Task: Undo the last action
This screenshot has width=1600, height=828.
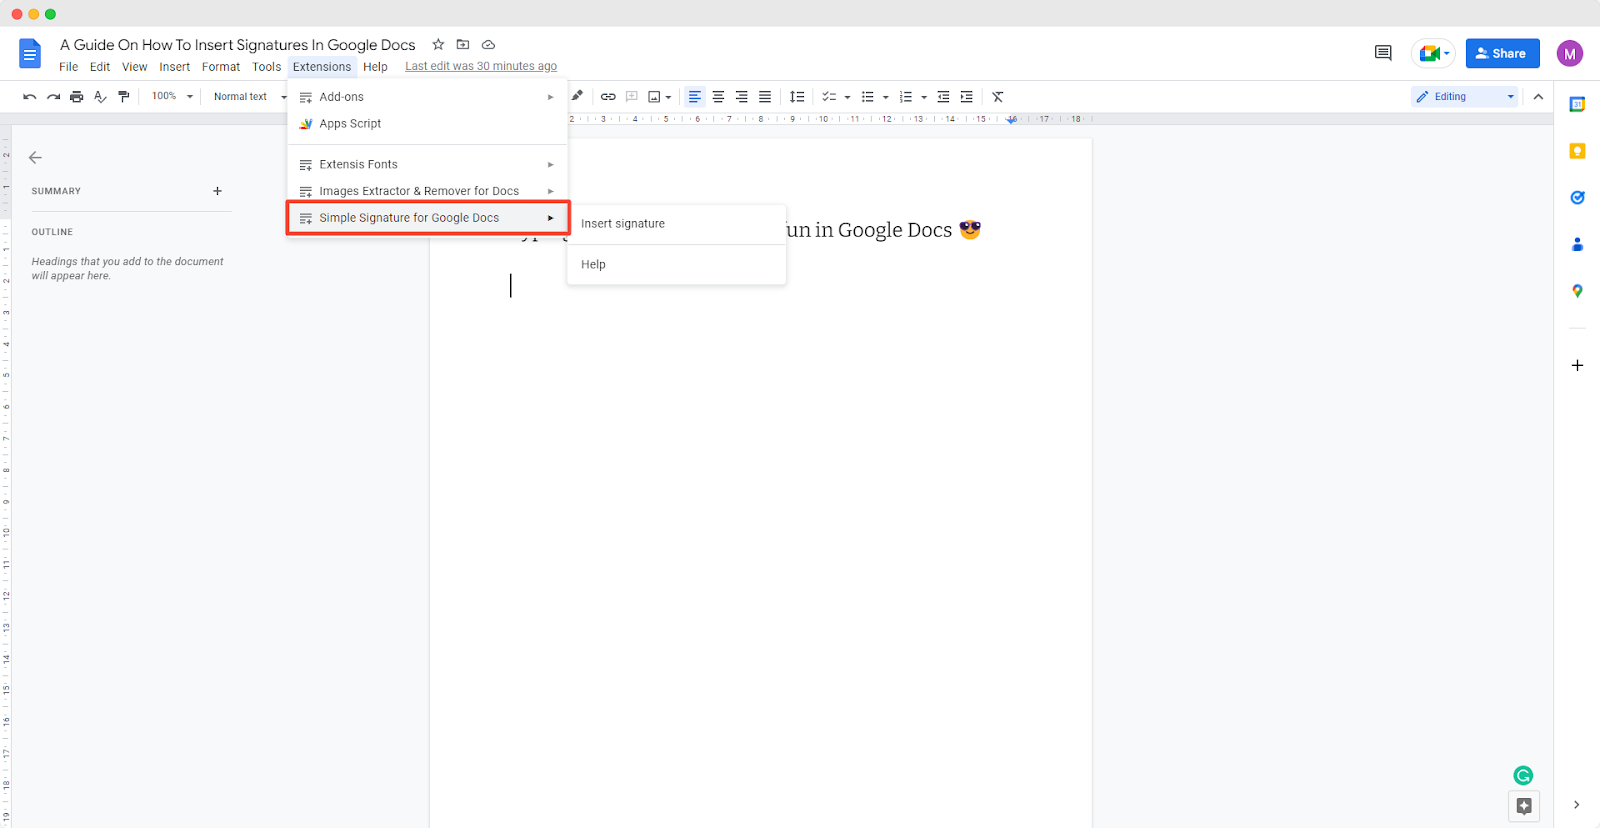Action: tap(30, 97)
